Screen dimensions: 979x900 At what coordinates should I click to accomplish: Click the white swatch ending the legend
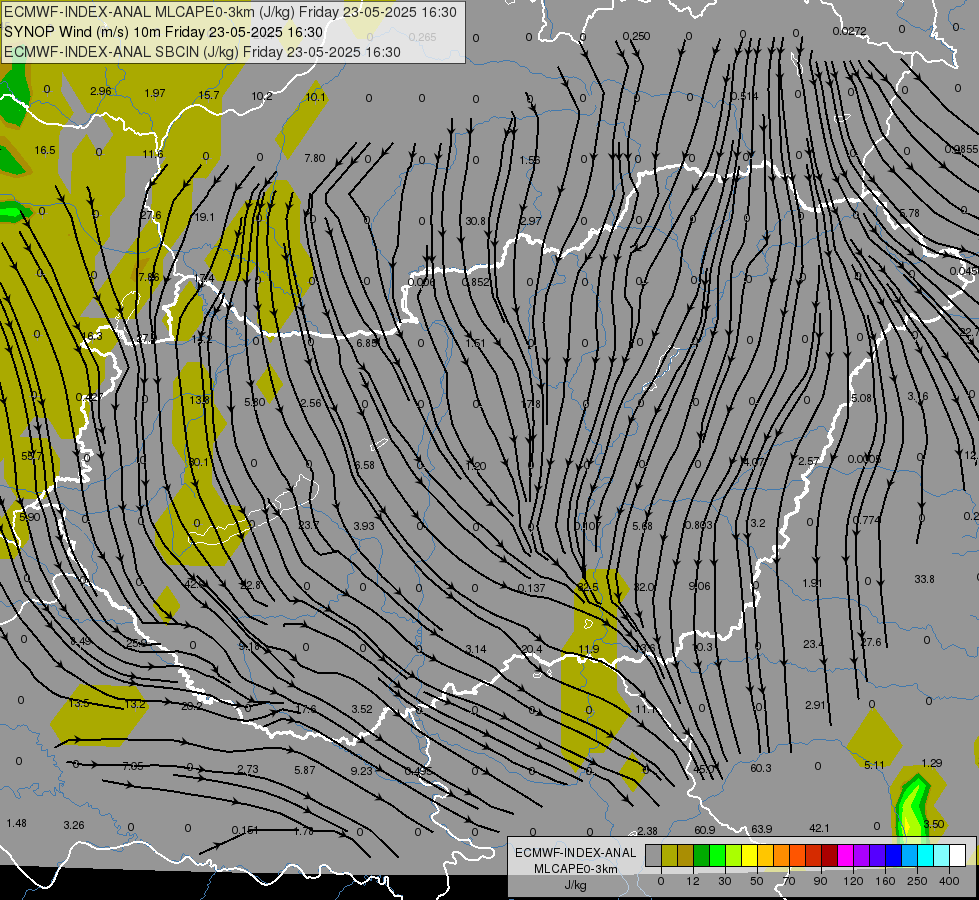pyautogui.click(x=957, y=855)
